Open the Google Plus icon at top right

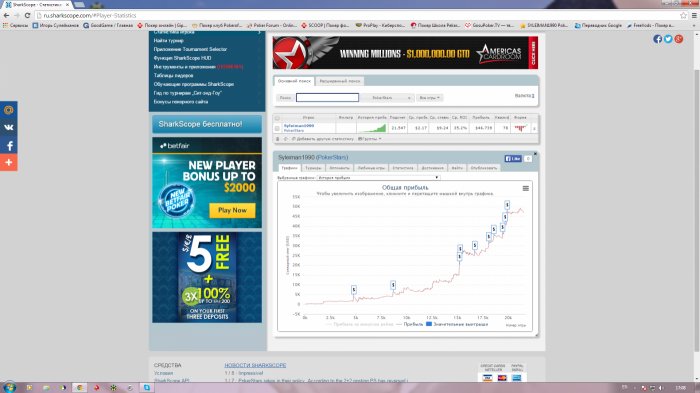(x=679, y=39)
